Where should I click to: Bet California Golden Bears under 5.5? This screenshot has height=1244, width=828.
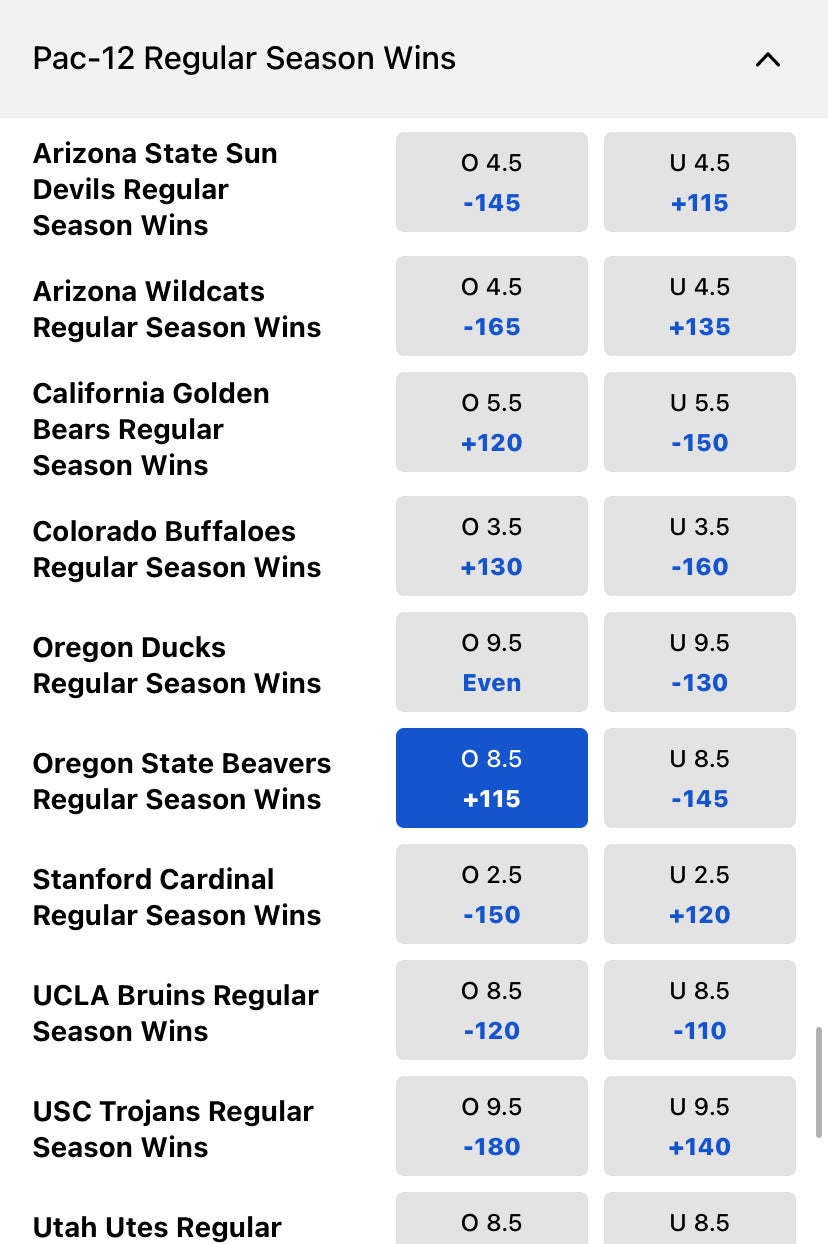[699, 422]
